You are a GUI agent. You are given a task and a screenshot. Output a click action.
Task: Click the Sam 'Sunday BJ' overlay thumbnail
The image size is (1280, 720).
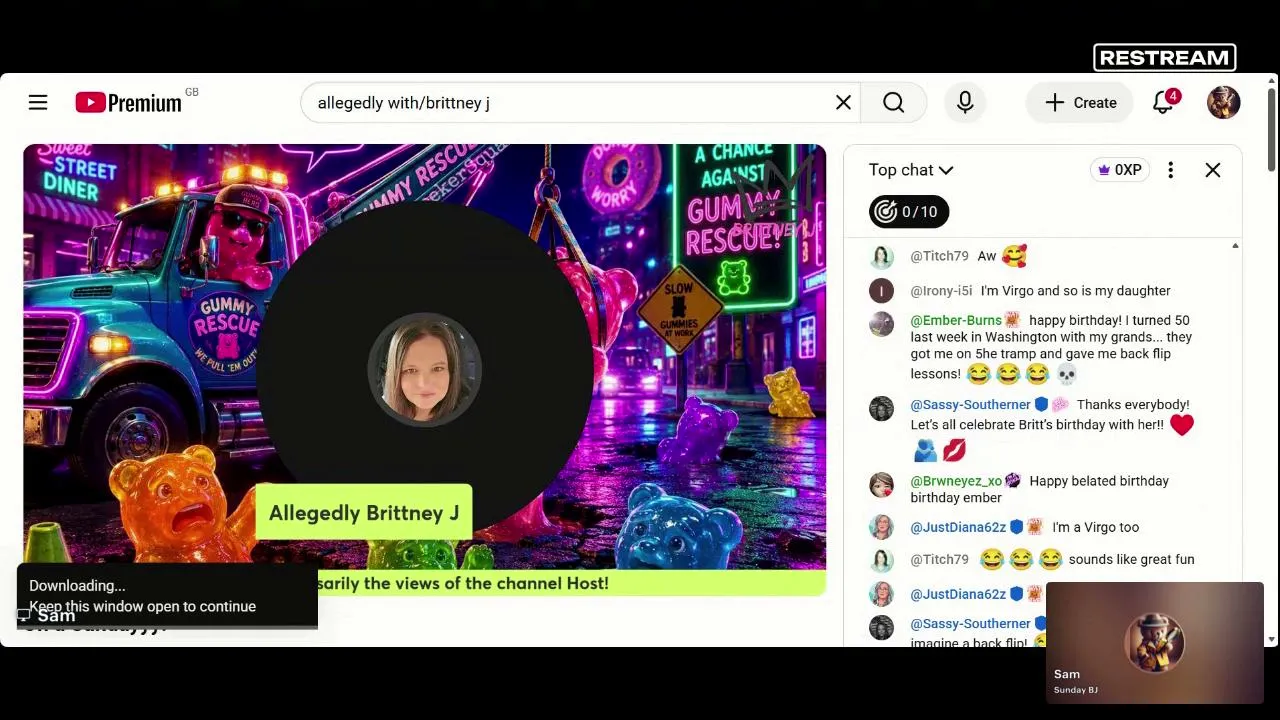pos(1154,643)
